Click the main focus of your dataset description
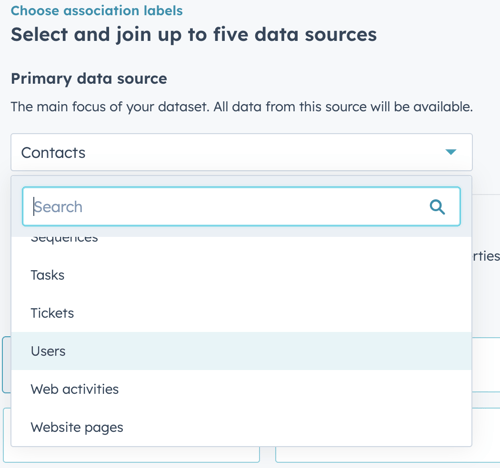The width and height of the screenshot is (500, 468). (x=242, y=107)
